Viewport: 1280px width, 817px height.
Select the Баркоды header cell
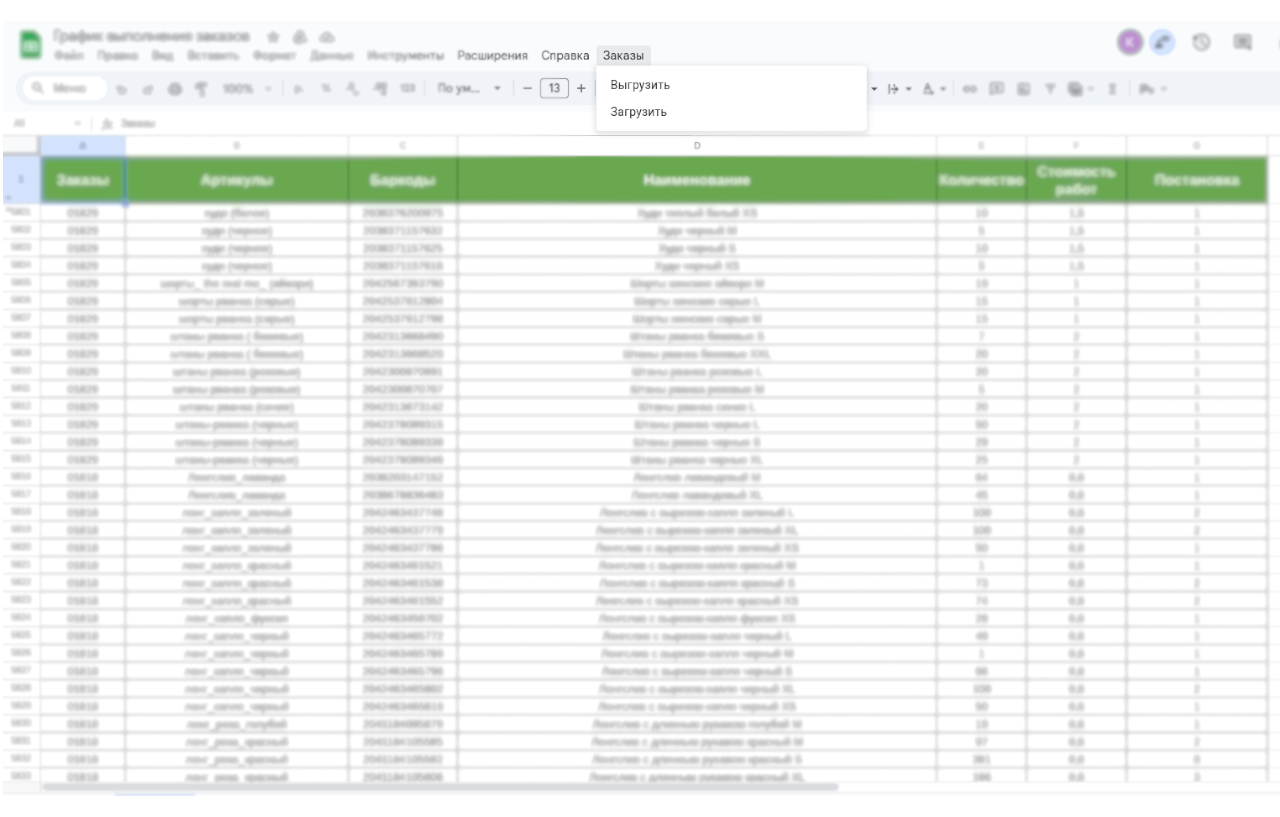point(403,181)
